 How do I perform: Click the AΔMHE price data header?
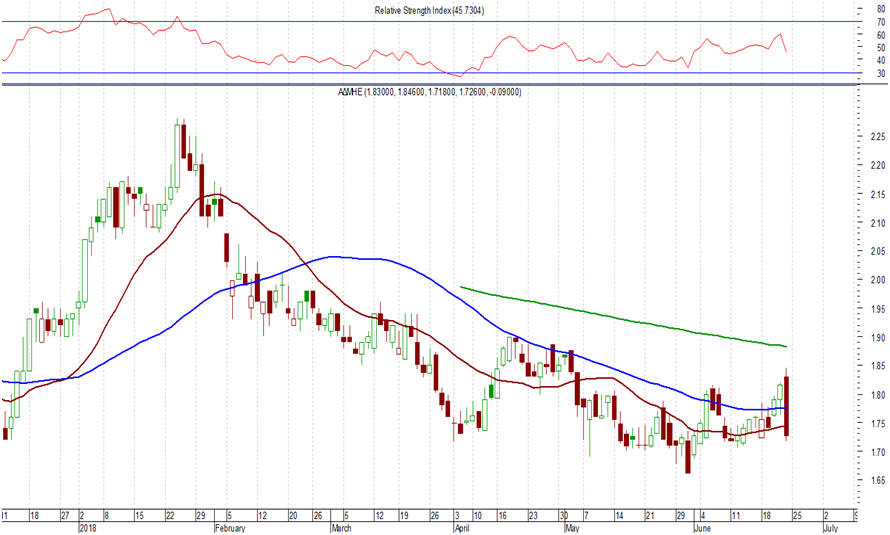[430, 91]
